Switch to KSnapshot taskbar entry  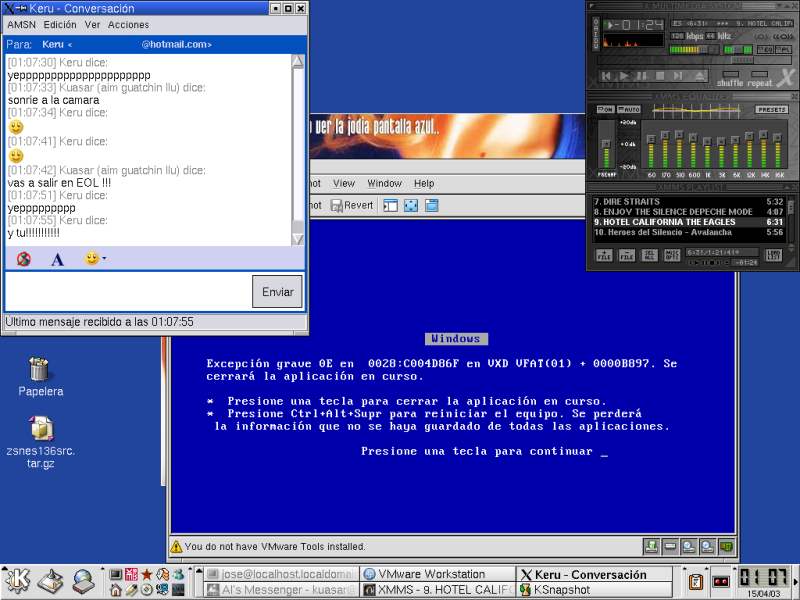tap(594, 590)
